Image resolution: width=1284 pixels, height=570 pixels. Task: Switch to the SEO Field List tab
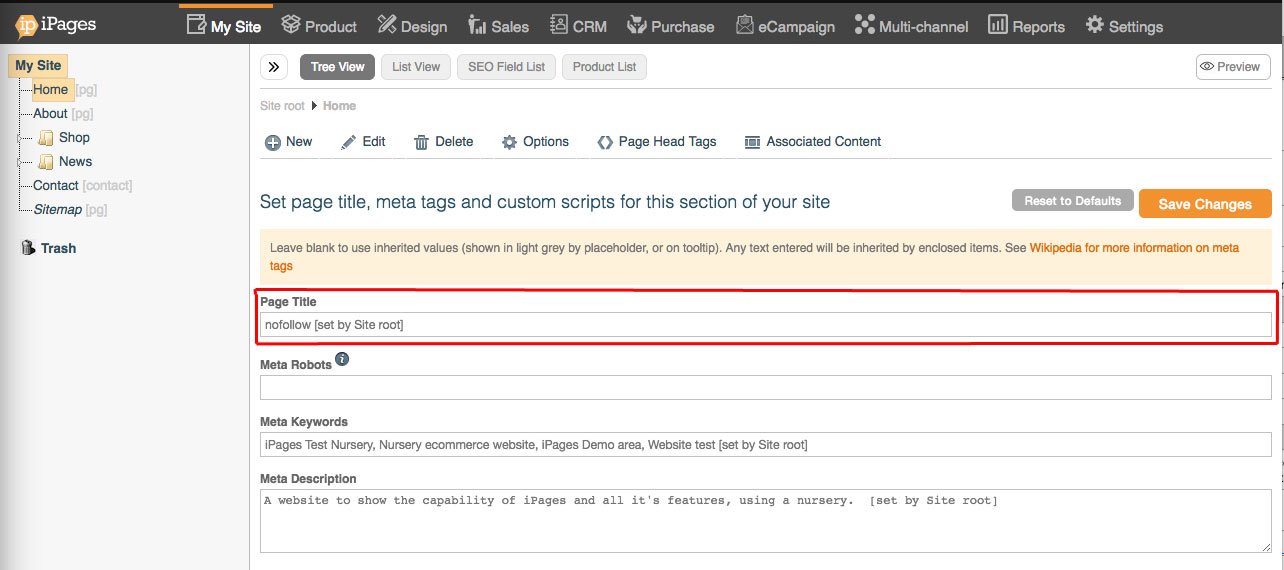pos(506,67)
